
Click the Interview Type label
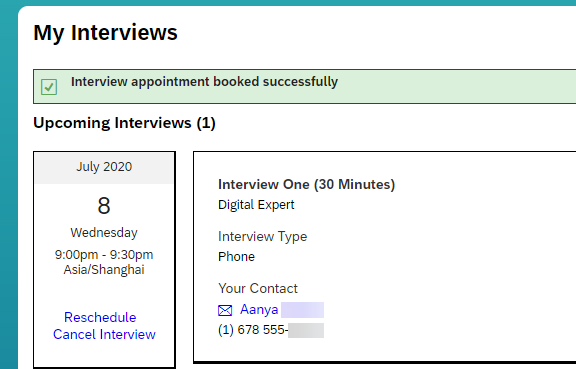tap(262, 237)
